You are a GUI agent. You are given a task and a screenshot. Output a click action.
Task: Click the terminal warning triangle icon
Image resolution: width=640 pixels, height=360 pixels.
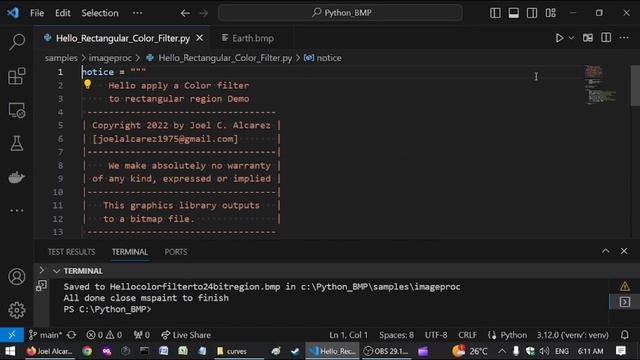click(624, 287)
